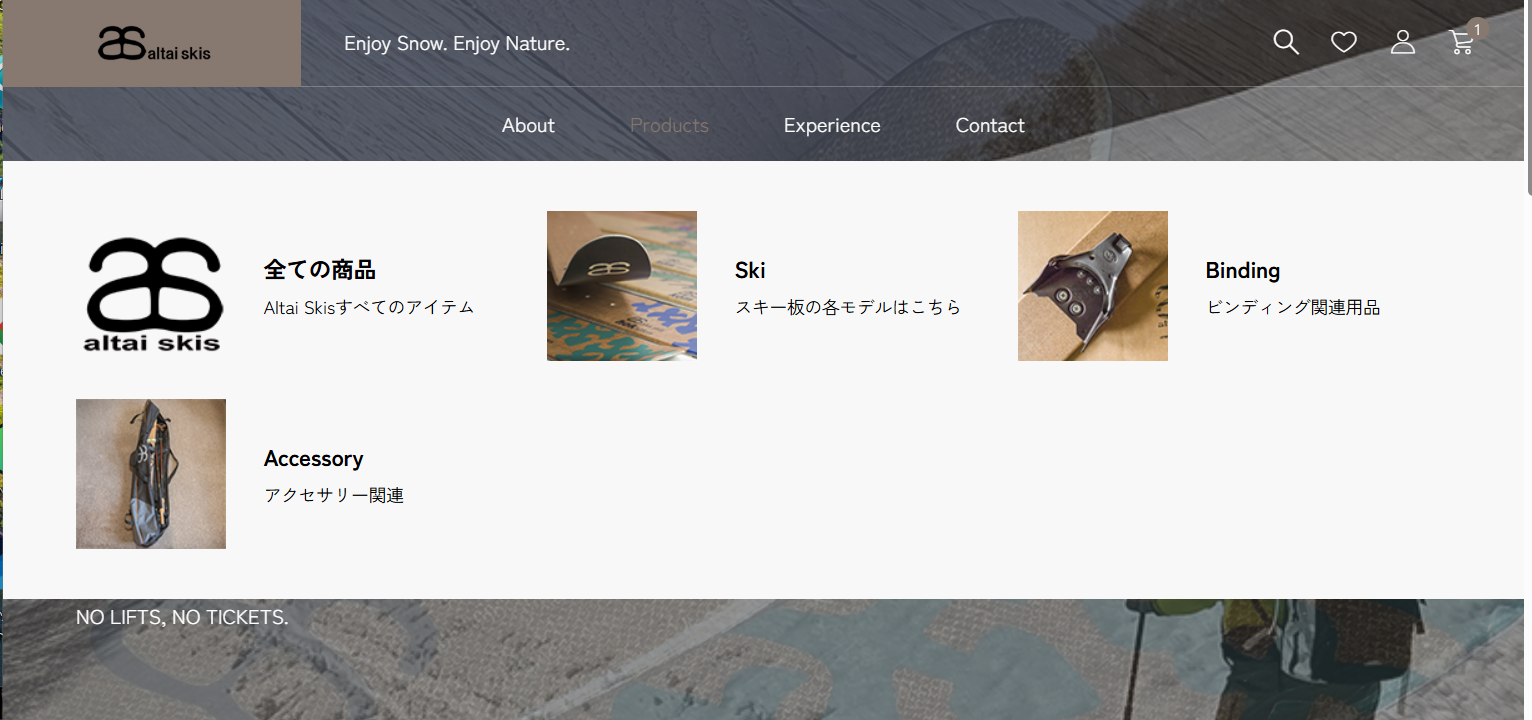
Task: Click the Ski category thumbnail image
Action: tap(622, 286)
